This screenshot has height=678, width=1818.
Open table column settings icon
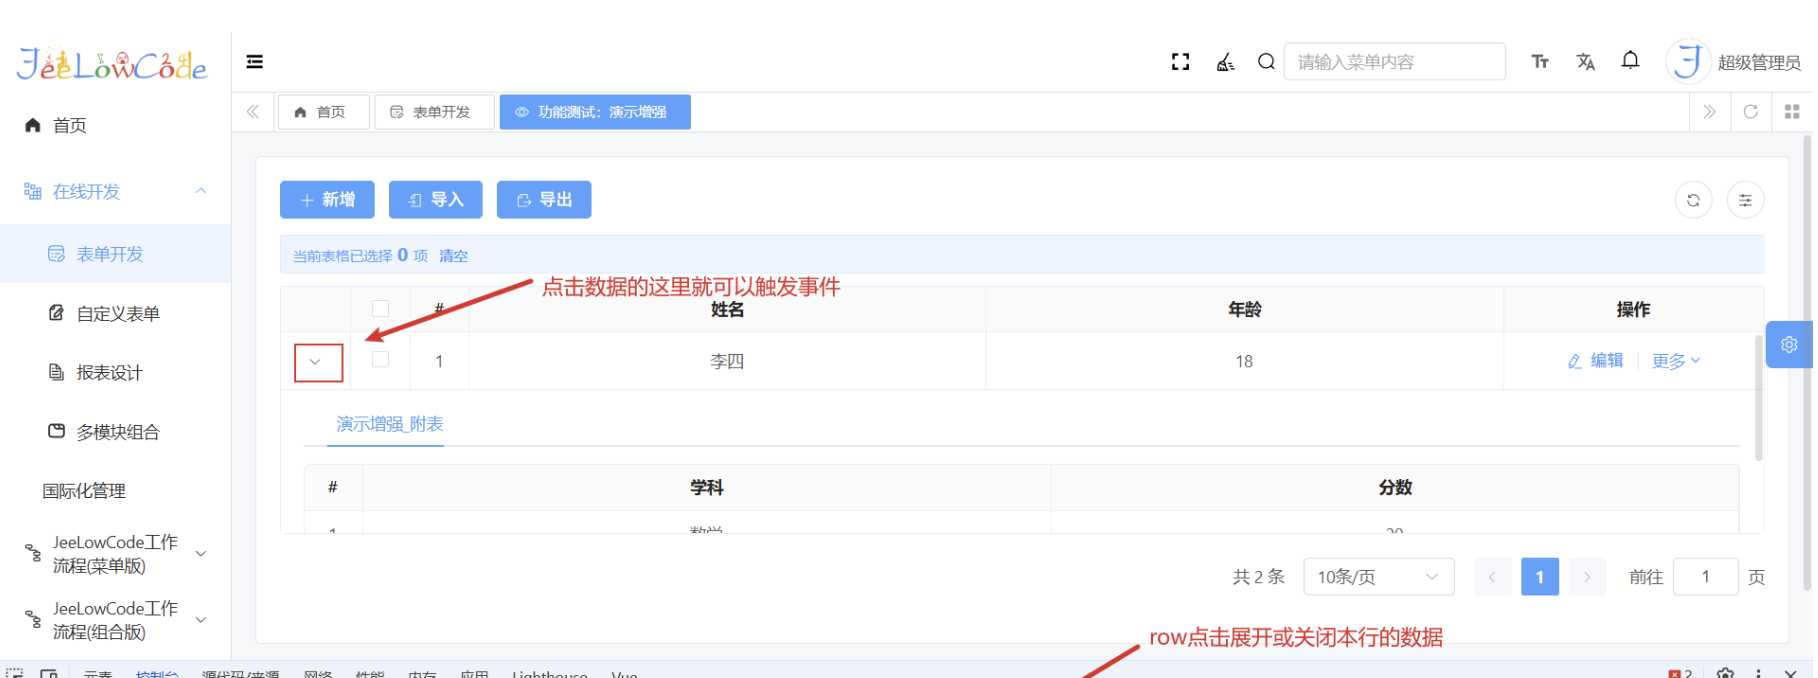tap(1745, 200)
